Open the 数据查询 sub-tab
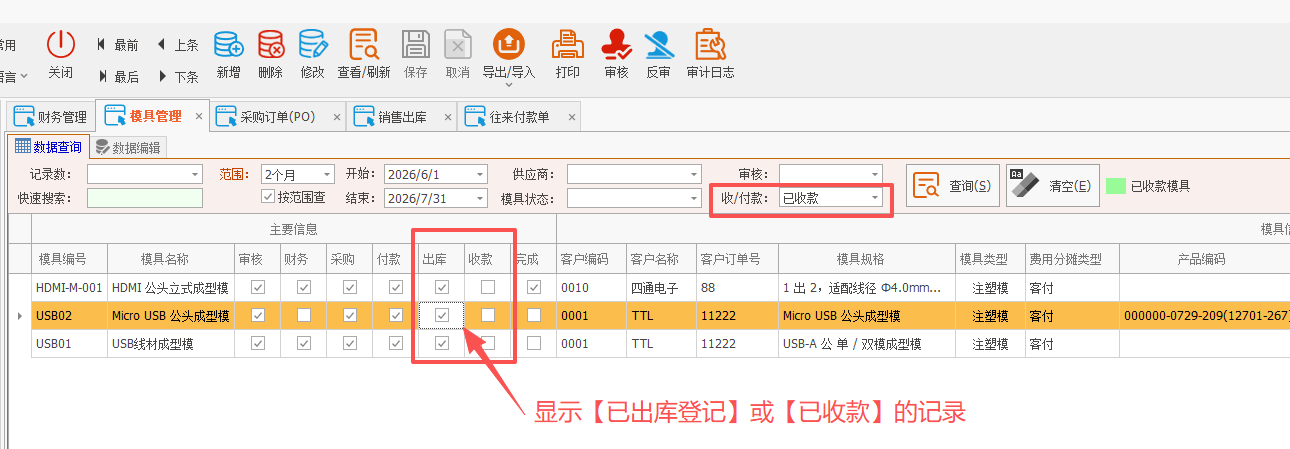The height and width of the screenshot is (449, 1290). click(49, 146)
